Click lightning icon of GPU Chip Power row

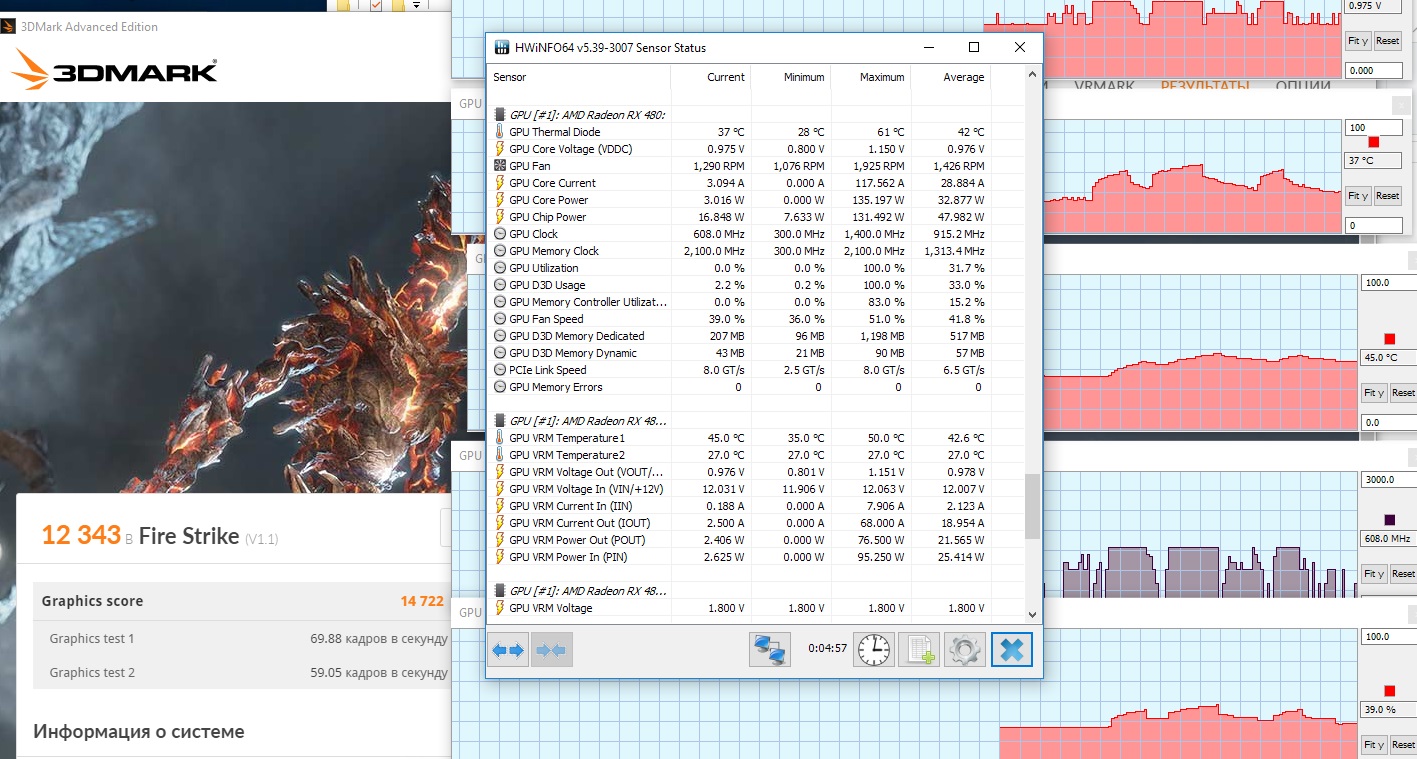point(500,217)
